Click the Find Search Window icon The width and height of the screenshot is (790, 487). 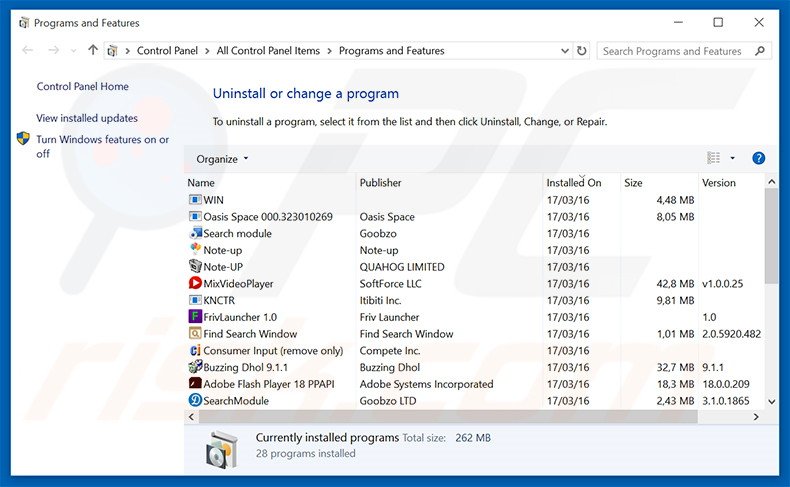click(x=195, y=333)
